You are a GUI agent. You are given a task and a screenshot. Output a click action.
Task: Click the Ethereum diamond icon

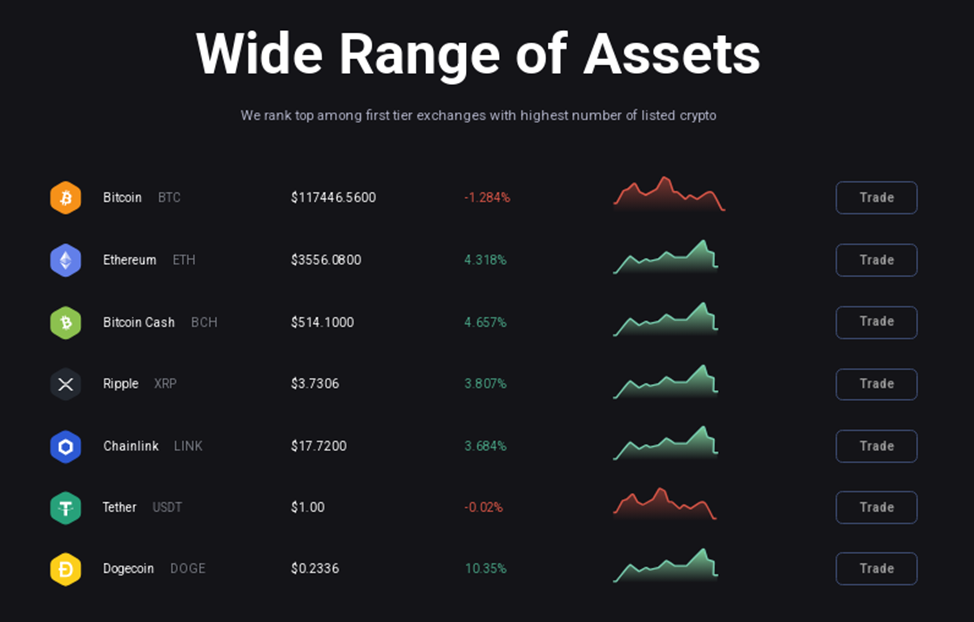[66, 260]
